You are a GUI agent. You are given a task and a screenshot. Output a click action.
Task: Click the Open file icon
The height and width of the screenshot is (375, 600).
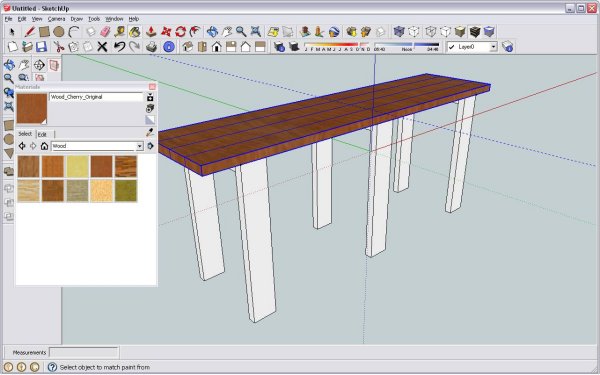tap(27, 47)
